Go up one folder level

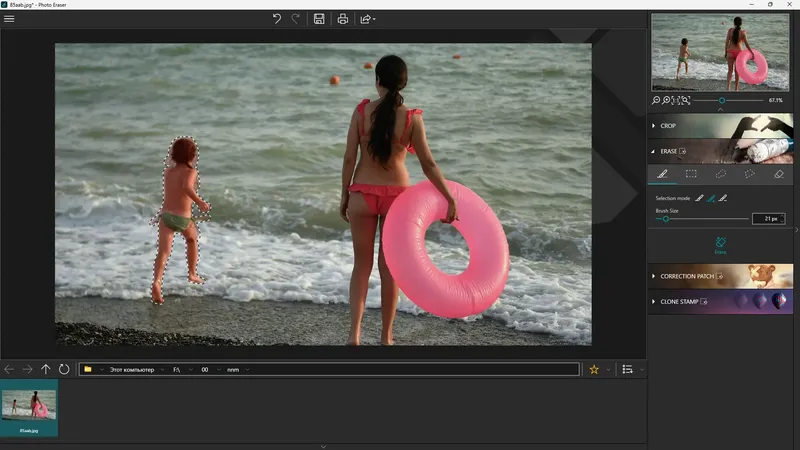click(45, 369)
